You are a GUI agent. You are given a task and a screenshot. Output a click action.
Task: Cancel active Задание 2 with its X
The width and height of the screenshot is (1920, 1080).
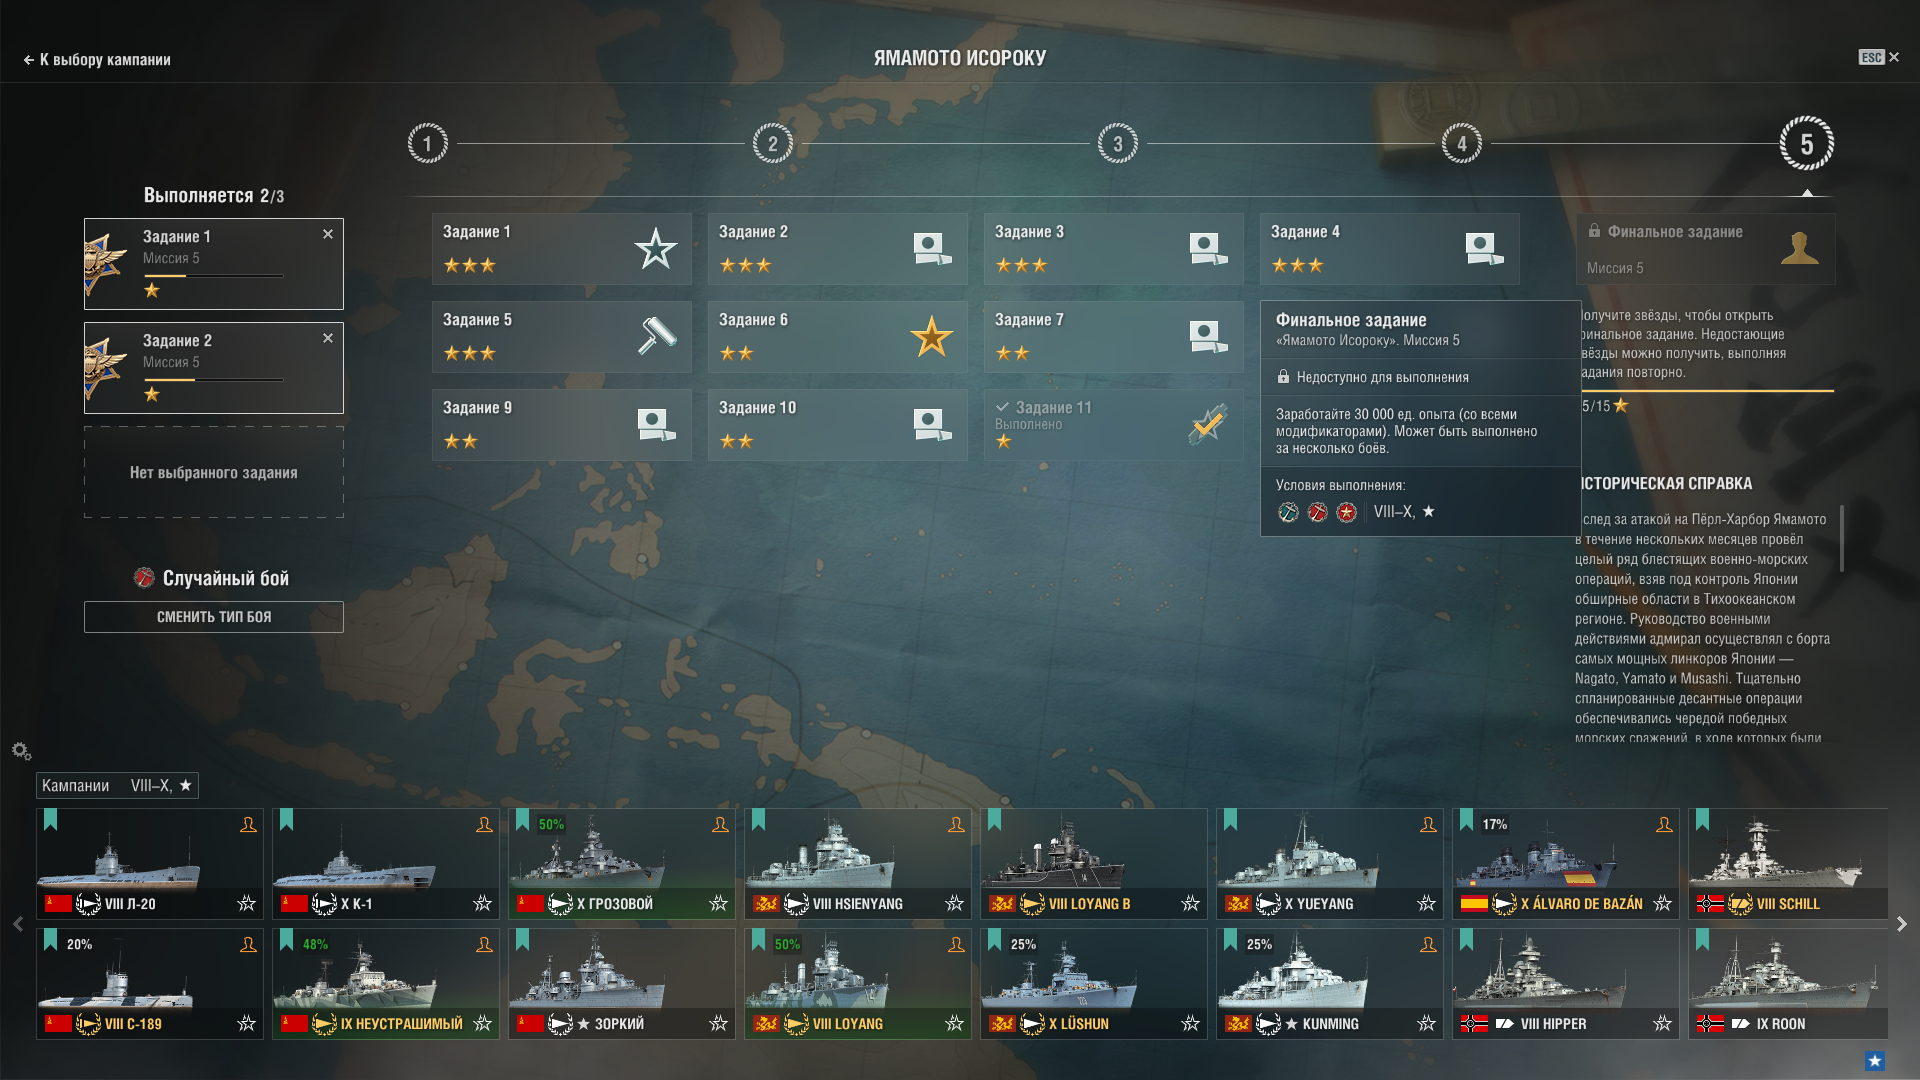[x=328, y=338]
